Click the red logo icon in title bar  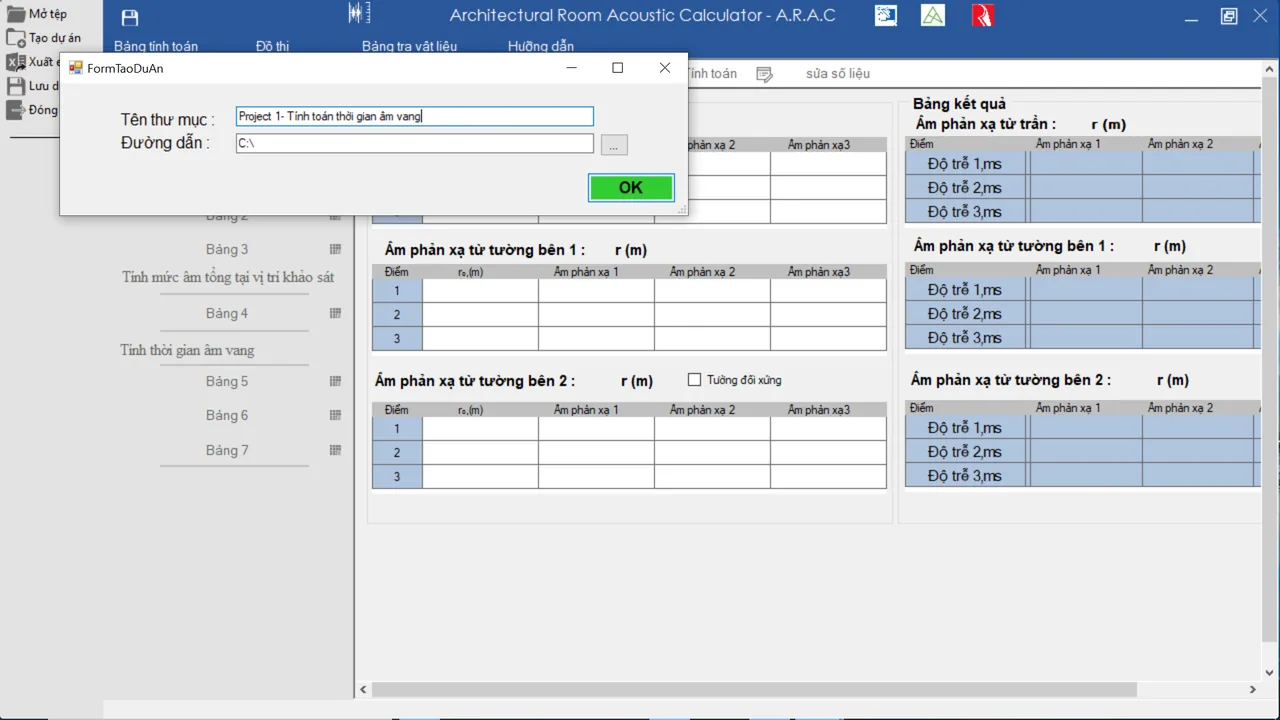pyautogui.click(x=983, y=15)
